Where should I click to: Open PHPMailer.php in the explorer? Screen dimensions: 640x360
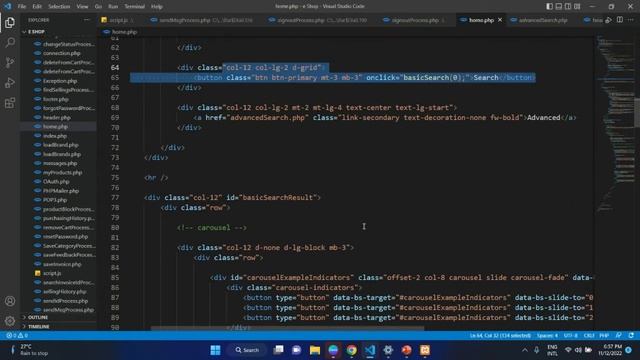pyautogui.click(x=61, y=191)
